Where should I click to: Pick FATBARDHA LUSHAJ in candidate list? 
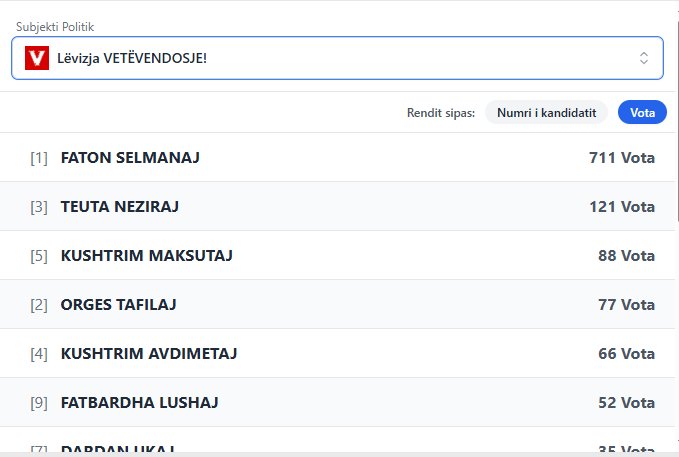tap(139, 402)
